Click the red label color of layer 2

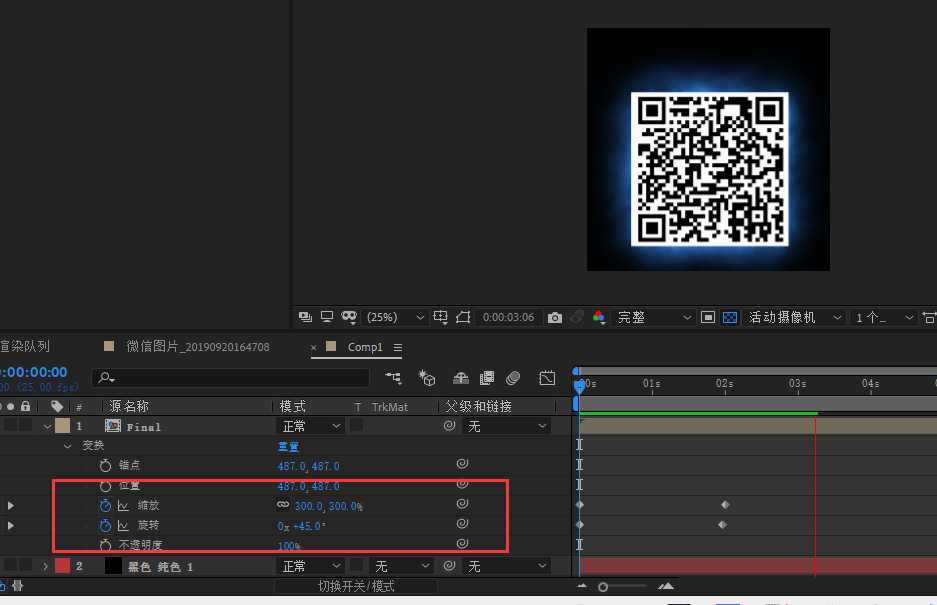62,566
